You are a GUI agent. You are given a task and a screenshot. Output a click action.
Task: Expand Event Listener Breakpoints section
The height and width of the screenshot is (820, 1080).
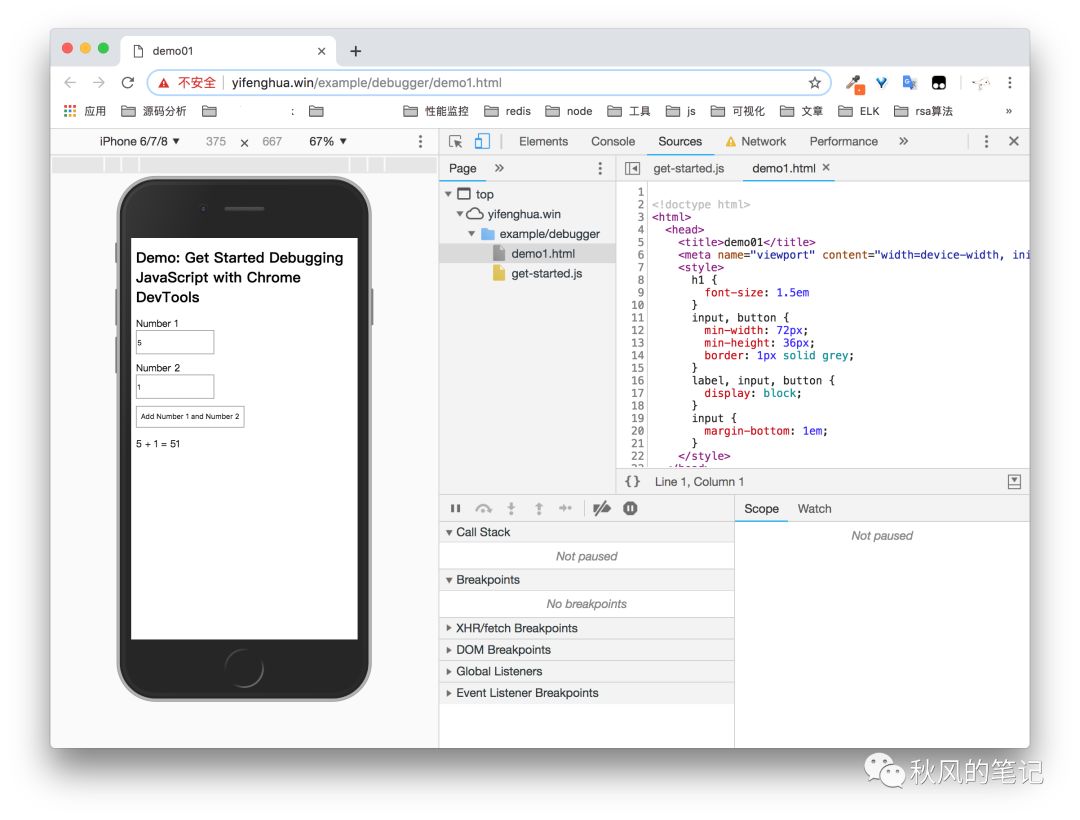pos(449,693)
